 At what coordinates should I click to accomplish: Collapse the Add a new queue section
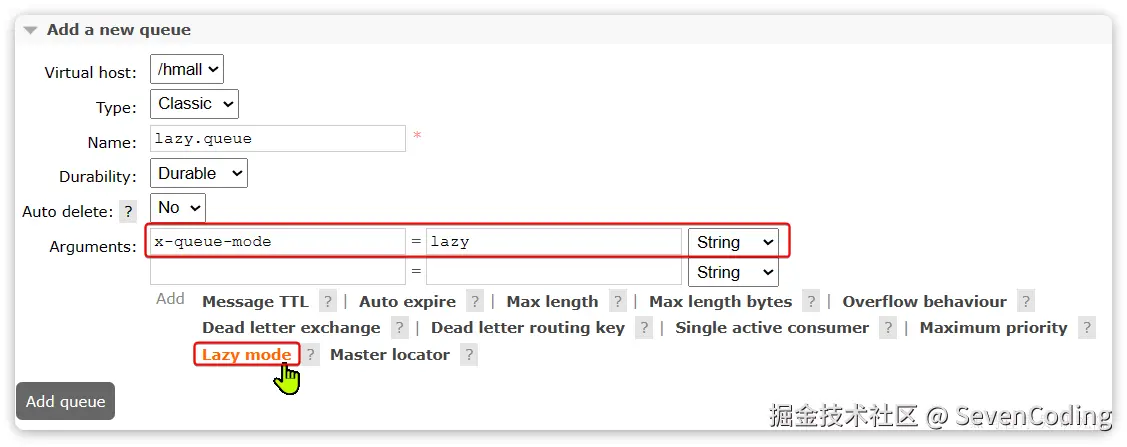31,30
